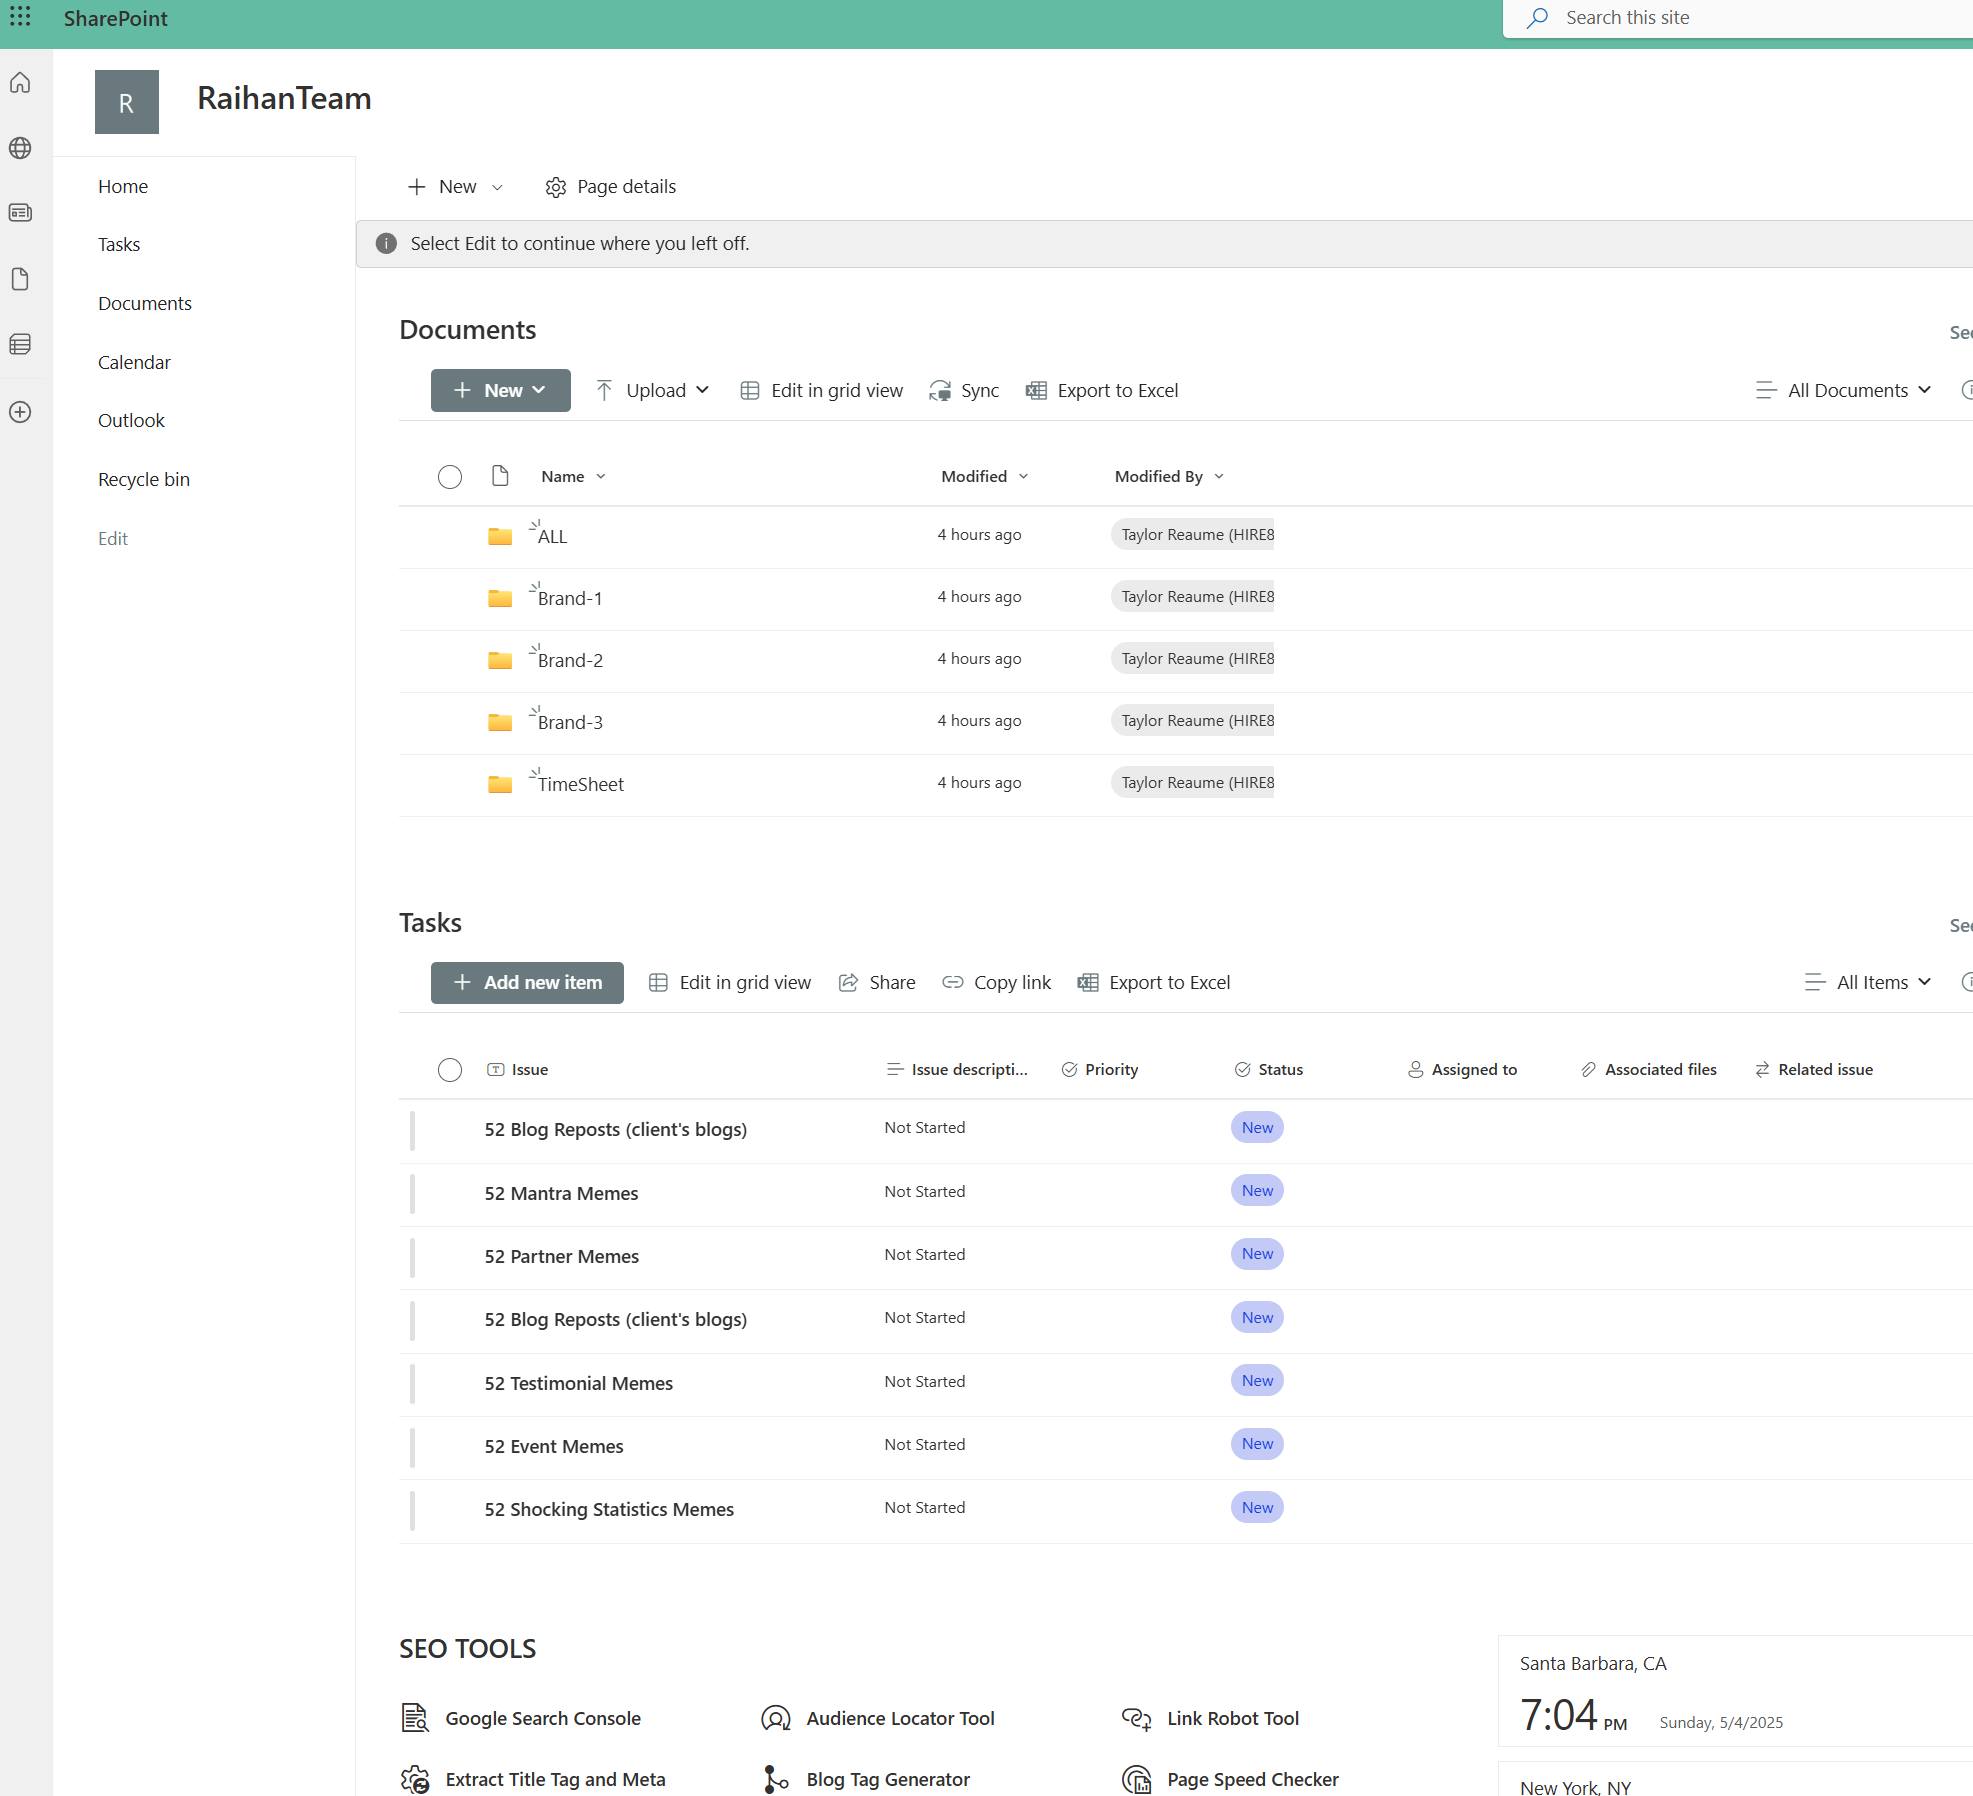This screenshot has height=1796, width=1973.
Task: Go to Home in site navigation
Action: [x=123, y=187]
